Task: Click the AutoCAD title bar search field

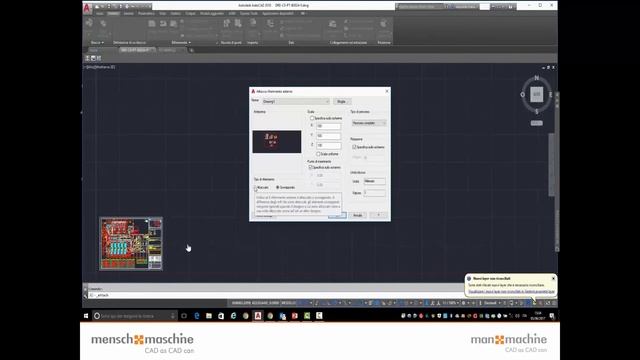Action: 420,7
